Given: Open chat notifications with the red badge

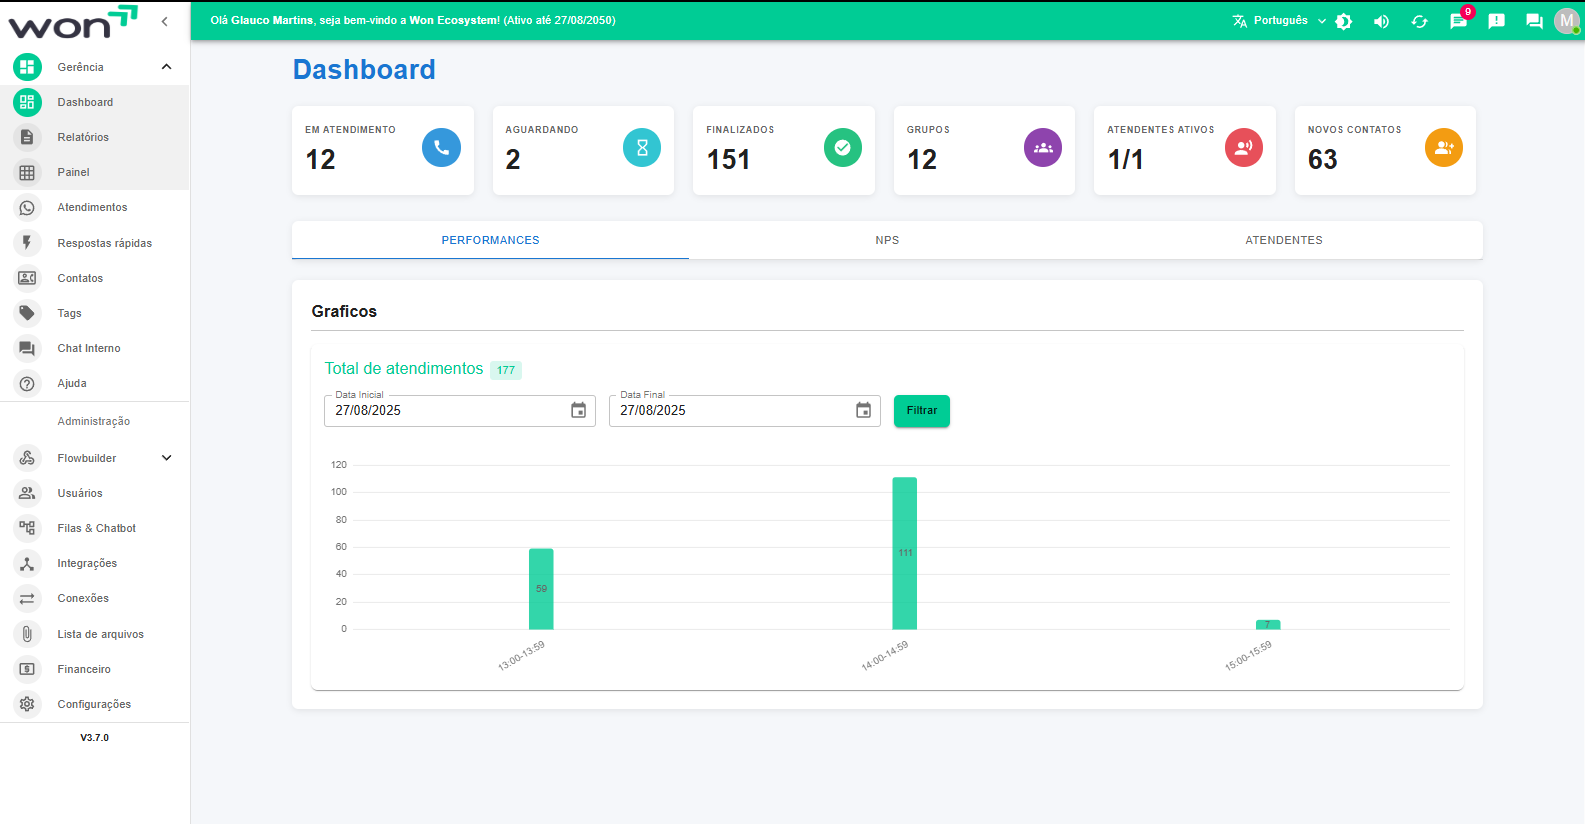Looking at the screenshot, I should click(x=1459, y=20).
